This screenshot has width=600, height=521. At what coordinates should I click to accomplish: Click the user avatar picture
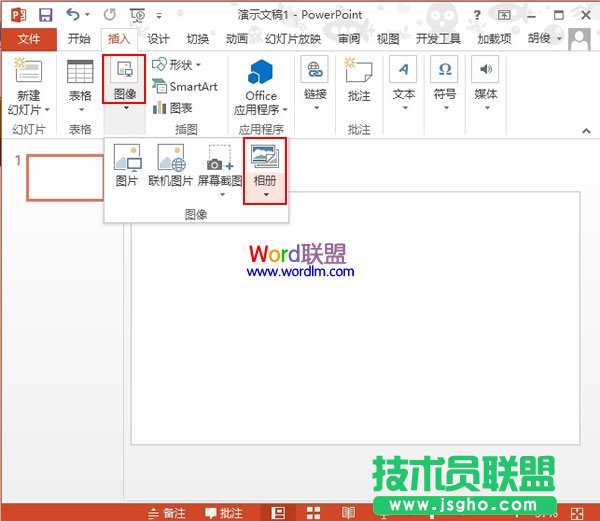click(579, 39)
